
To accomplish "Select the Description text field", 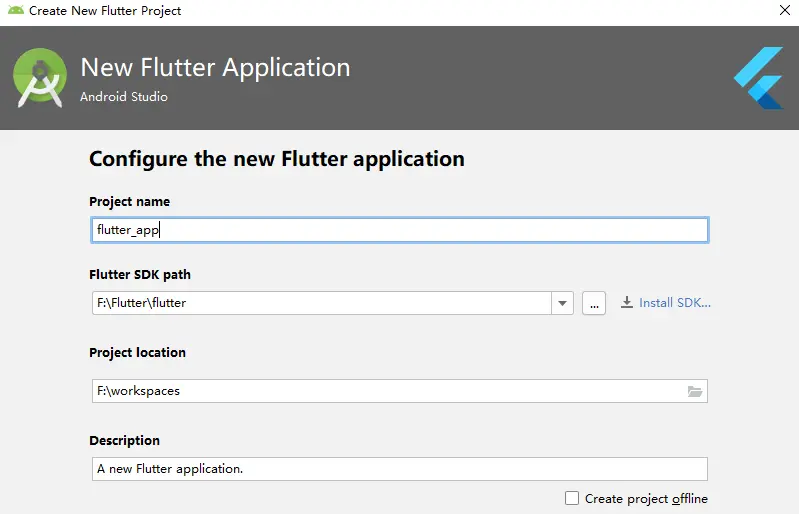I will (400, 469).
